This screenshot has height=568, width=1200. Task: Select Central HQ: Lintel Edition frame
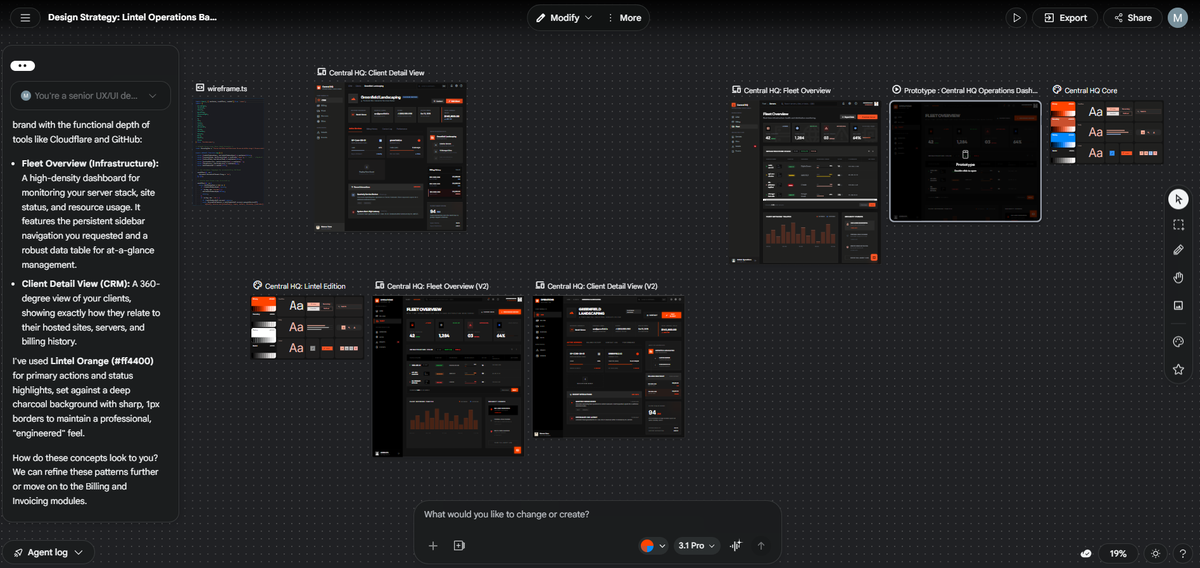307,327
